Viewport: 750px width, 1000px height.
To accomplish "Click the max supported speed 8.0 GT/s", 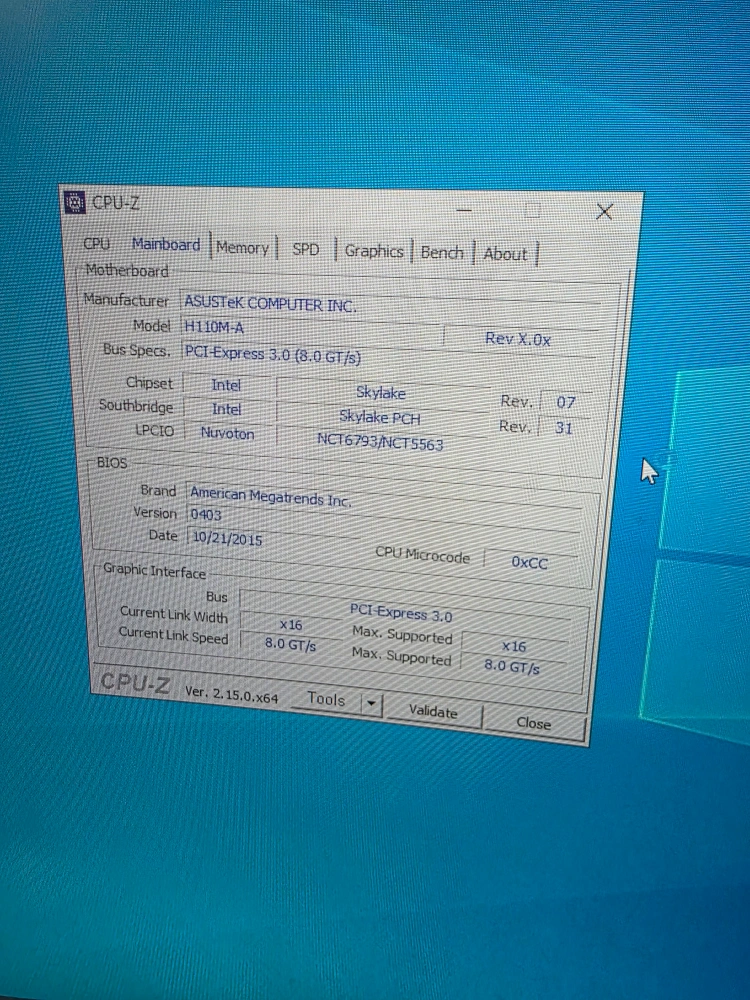I will [511, 666].
